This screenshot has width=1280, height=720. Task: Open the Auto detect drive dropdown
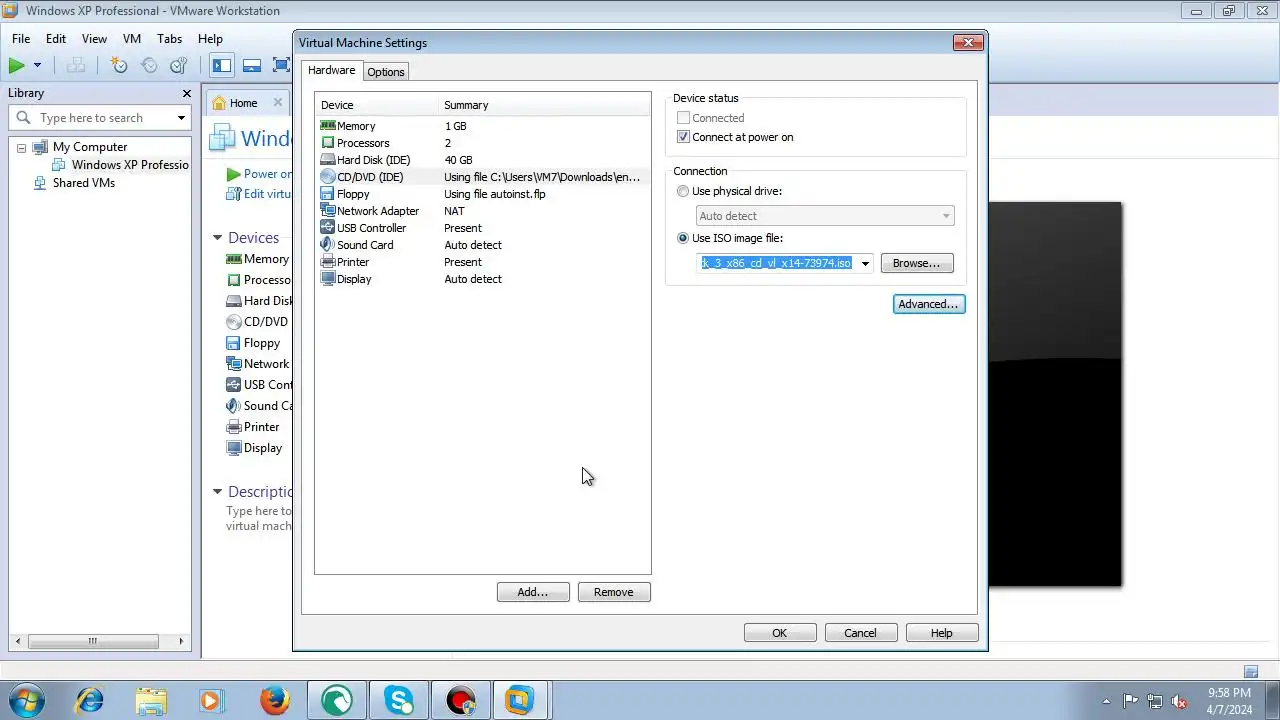[x=825, y=216]
